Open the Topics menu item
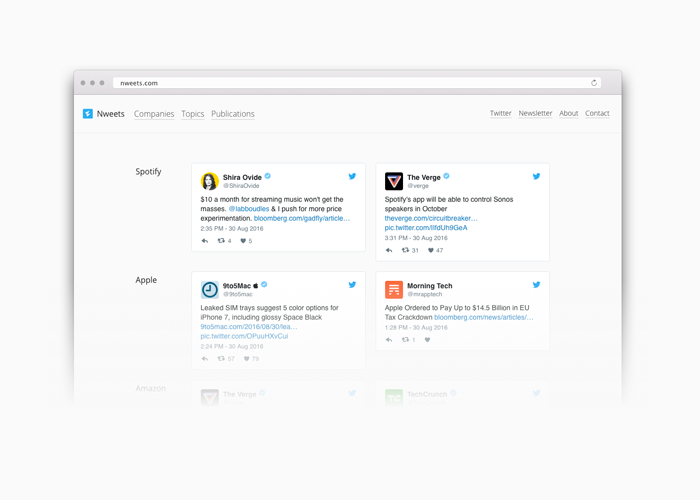This screenshot has width=700, height=500. click(x=192, y=114)
